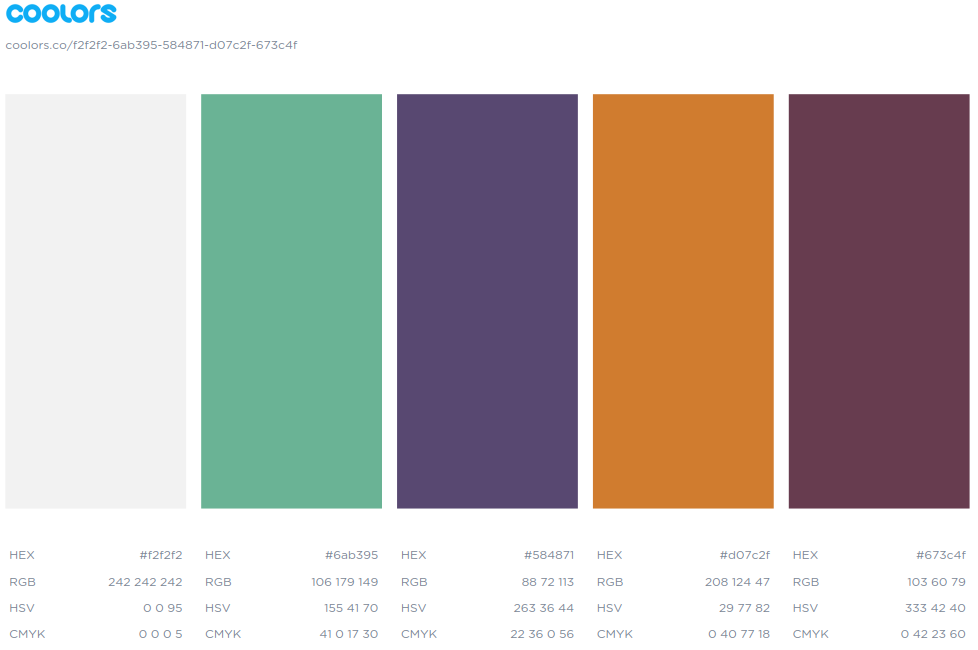Click HSV value 333 42 40
The image size is (978, 650).
coord(935,608)
